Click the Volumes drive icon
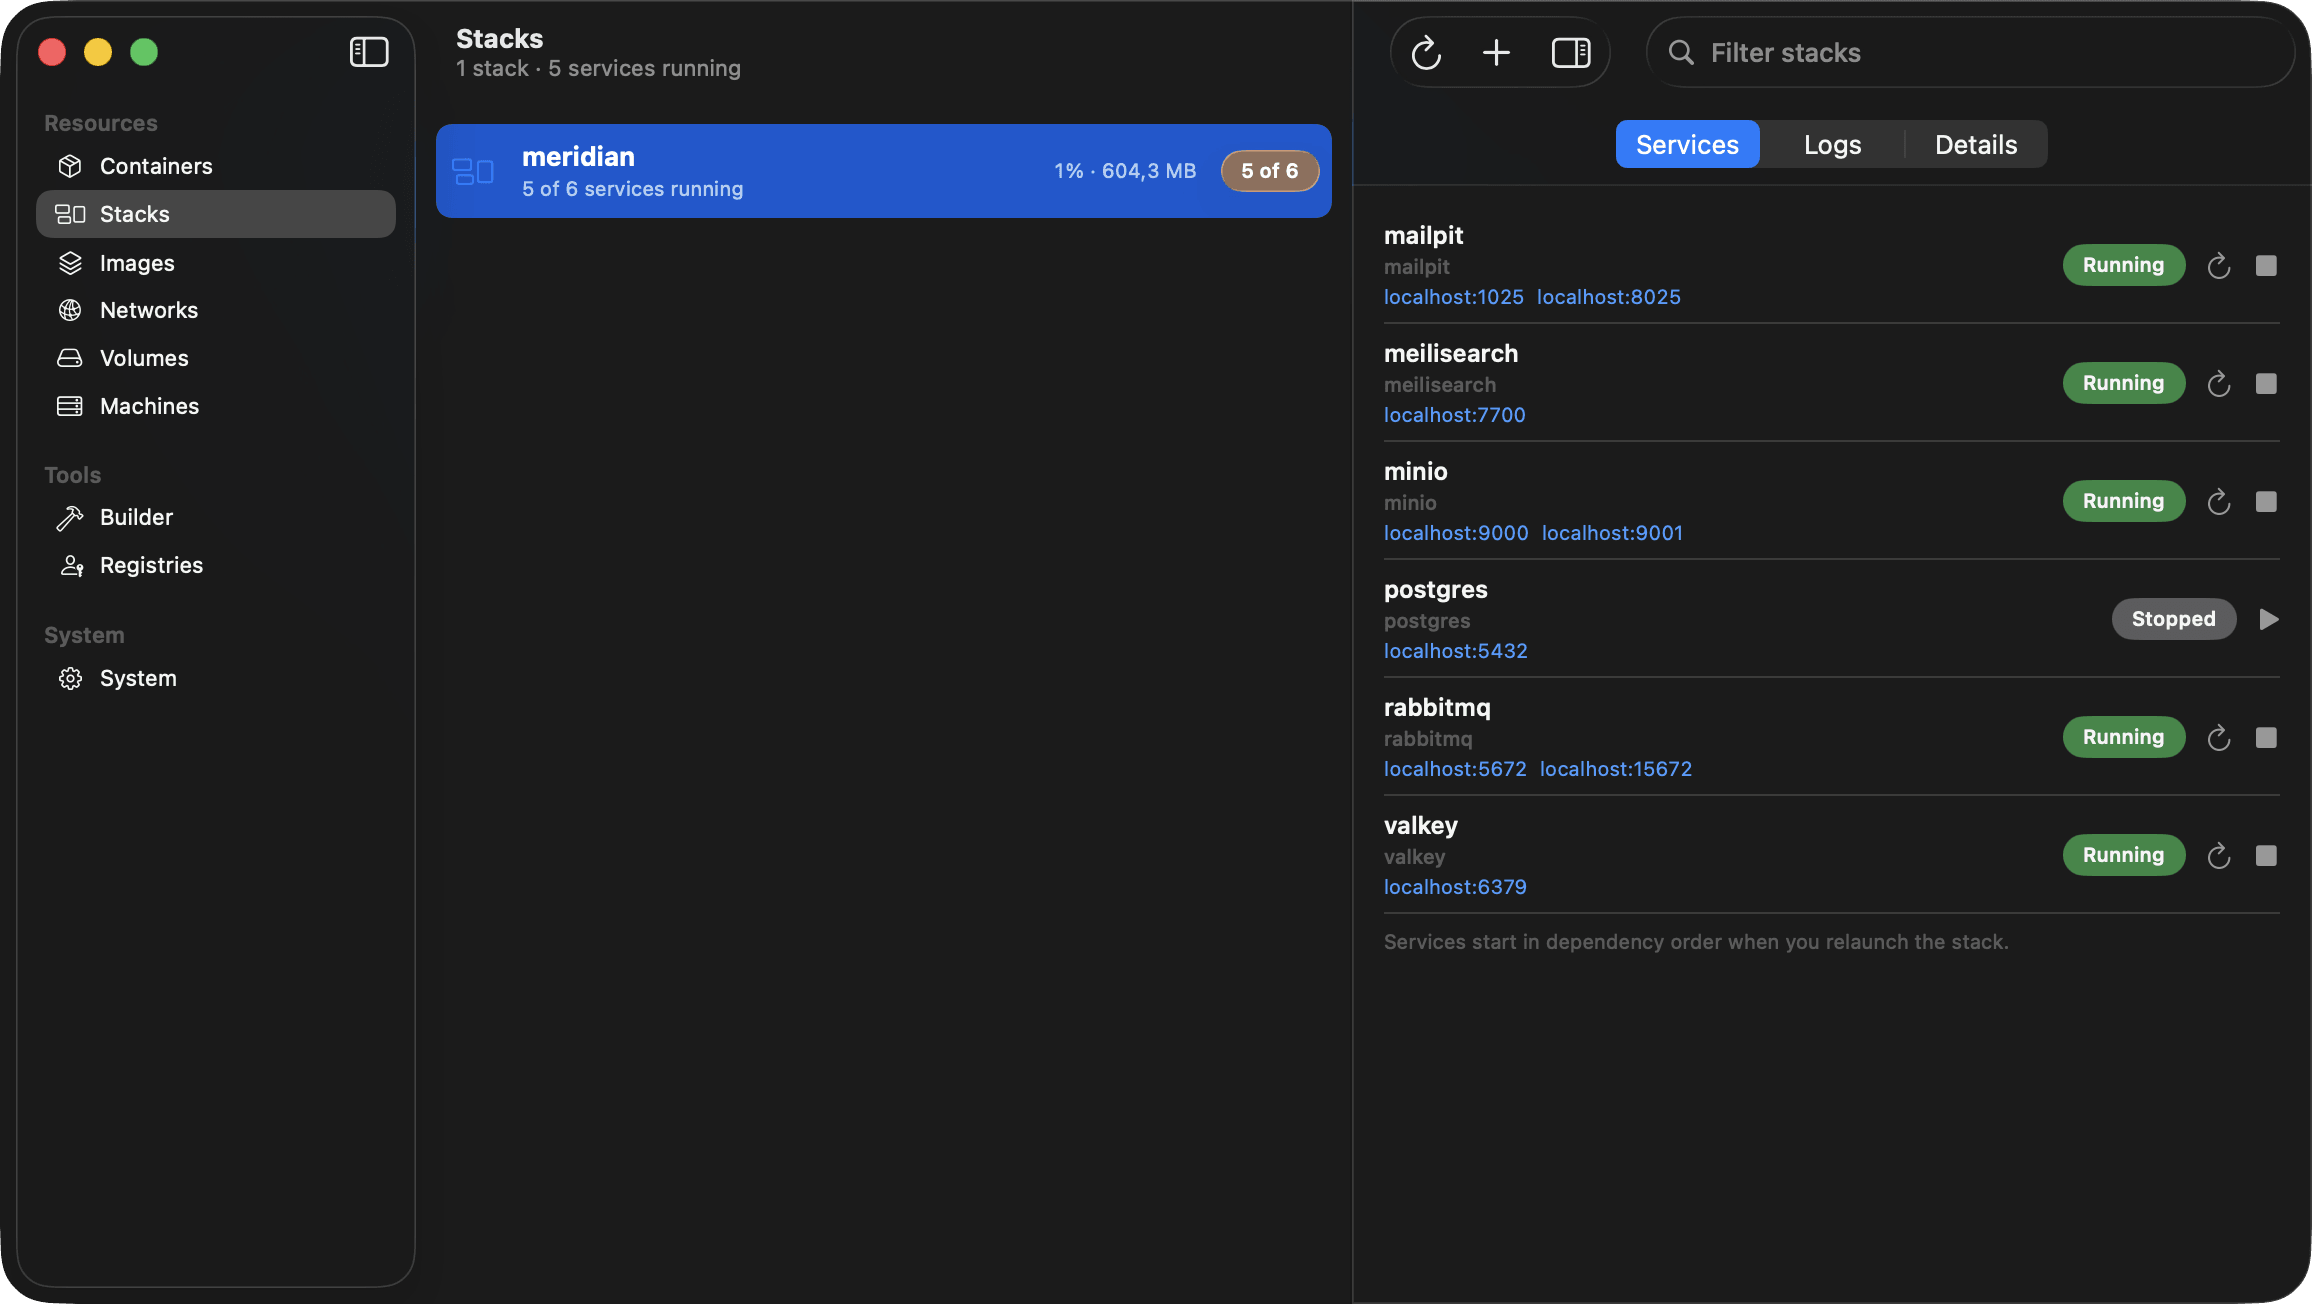This screenshot has width=2312, height=1304. (70, 358)
